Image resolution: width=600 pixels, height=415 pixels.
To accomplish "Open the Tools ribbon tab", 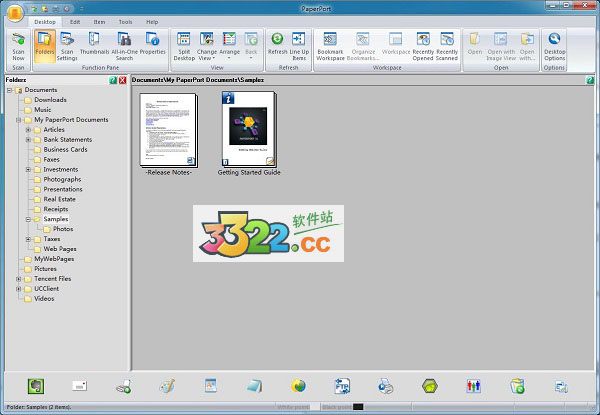I will (125, 20).
